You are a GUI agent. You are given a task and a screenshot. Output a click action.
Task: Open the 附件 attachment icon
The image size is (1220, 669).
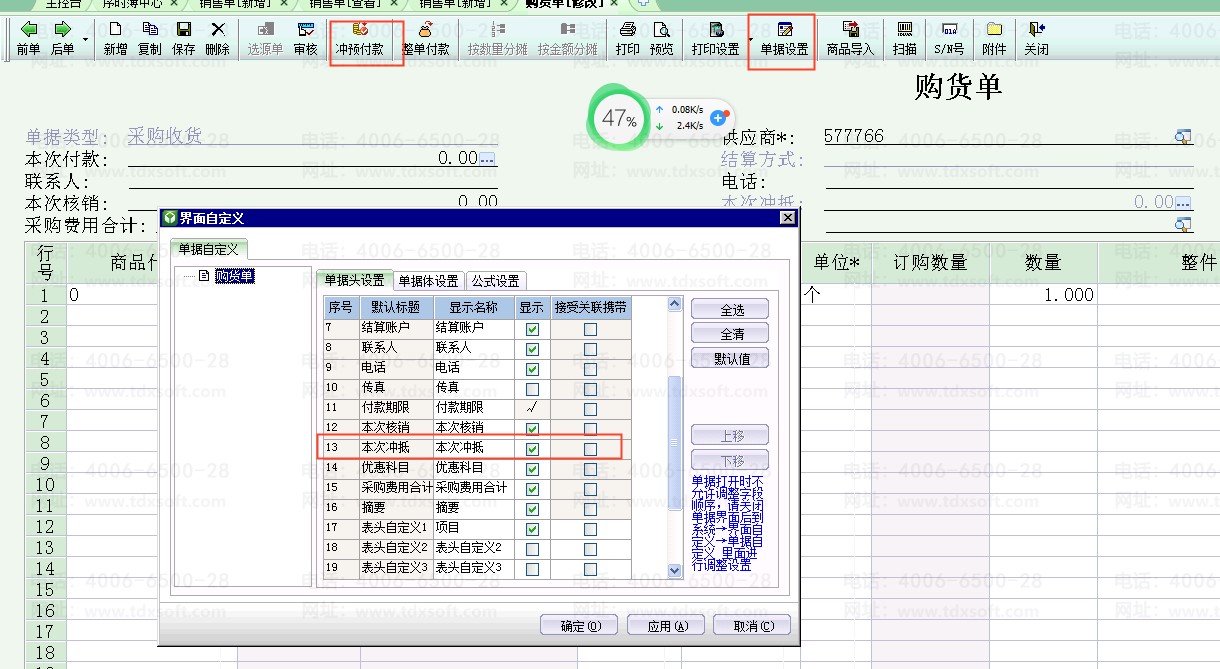click(x=994, y=37)
